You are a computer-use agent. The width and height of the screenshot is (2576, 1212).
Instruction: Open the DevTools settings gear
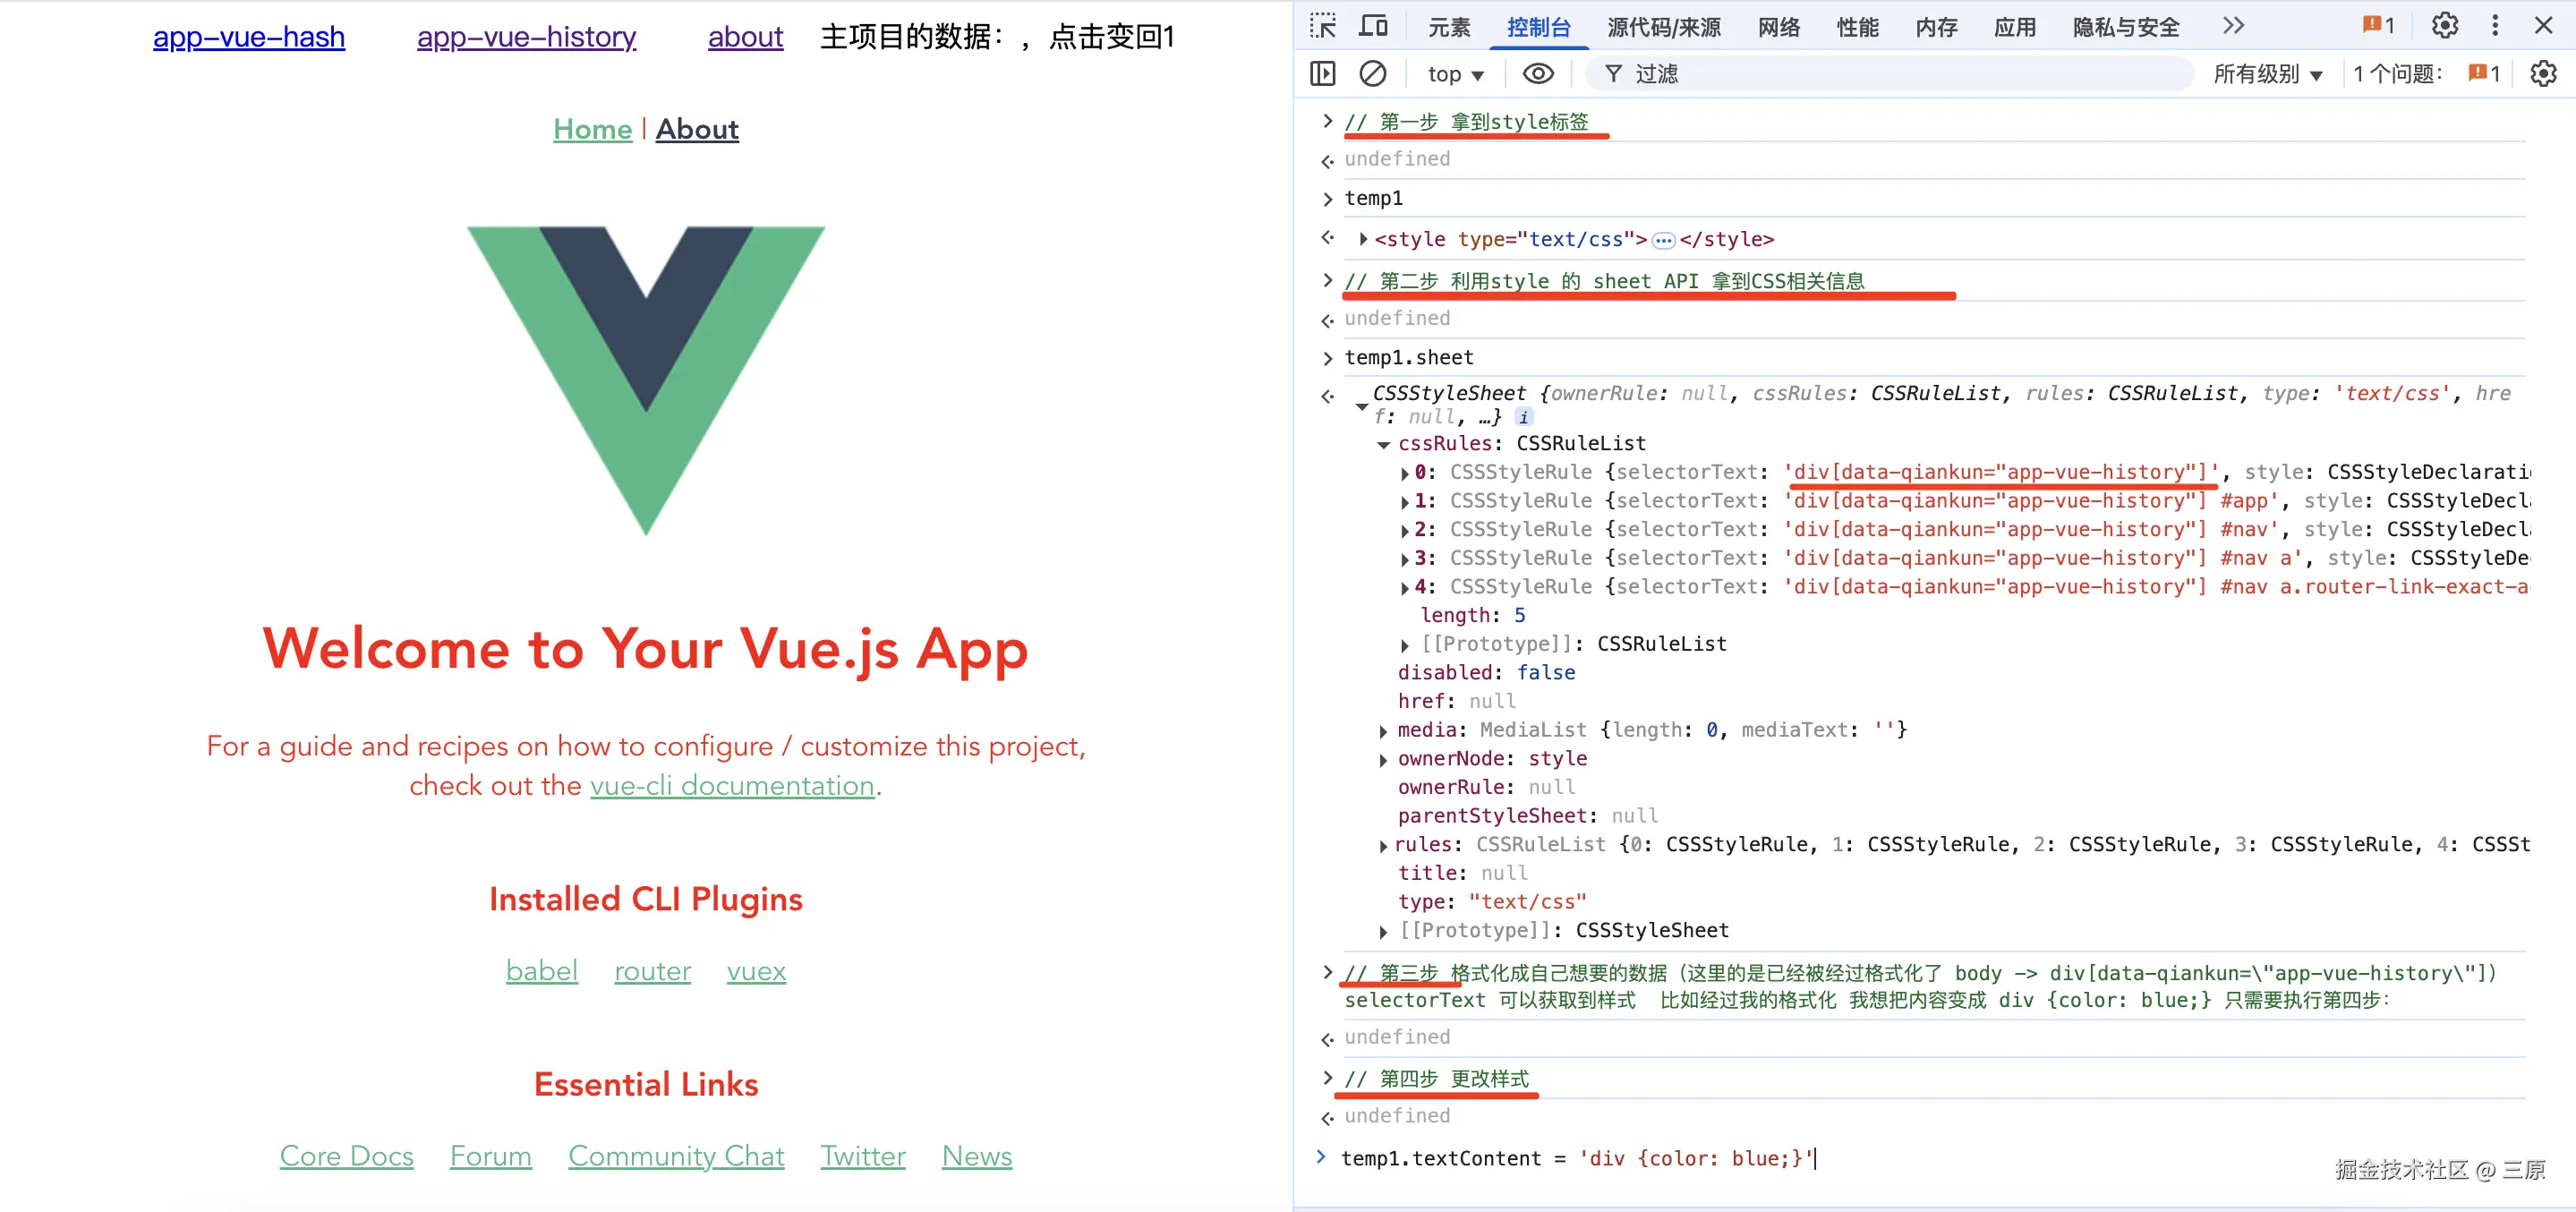2444,26
